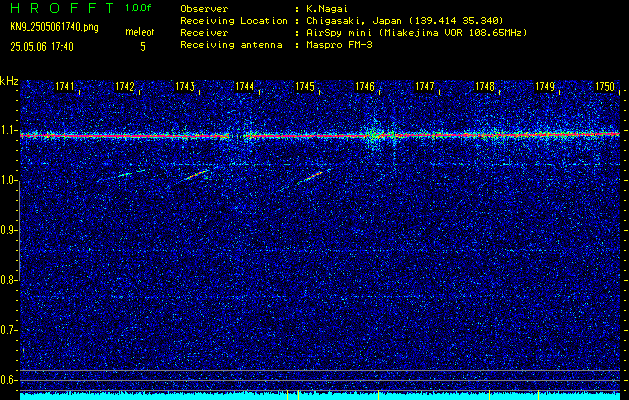The image size is (629, 400).
Task: Select the file name KN9_2505061740.png
Action: click(54, 27)
